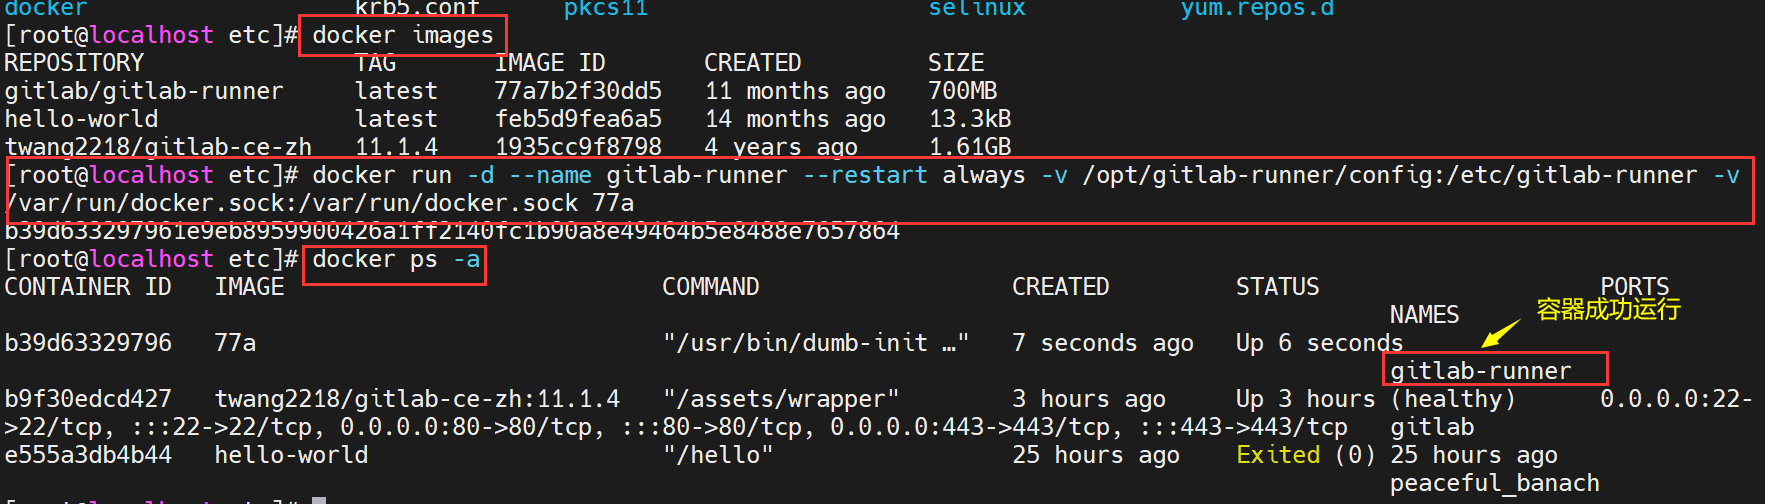Click container name peaceful_banach
The image size is (1765, 504).
pyautogui.click(x=1495, y=483)
